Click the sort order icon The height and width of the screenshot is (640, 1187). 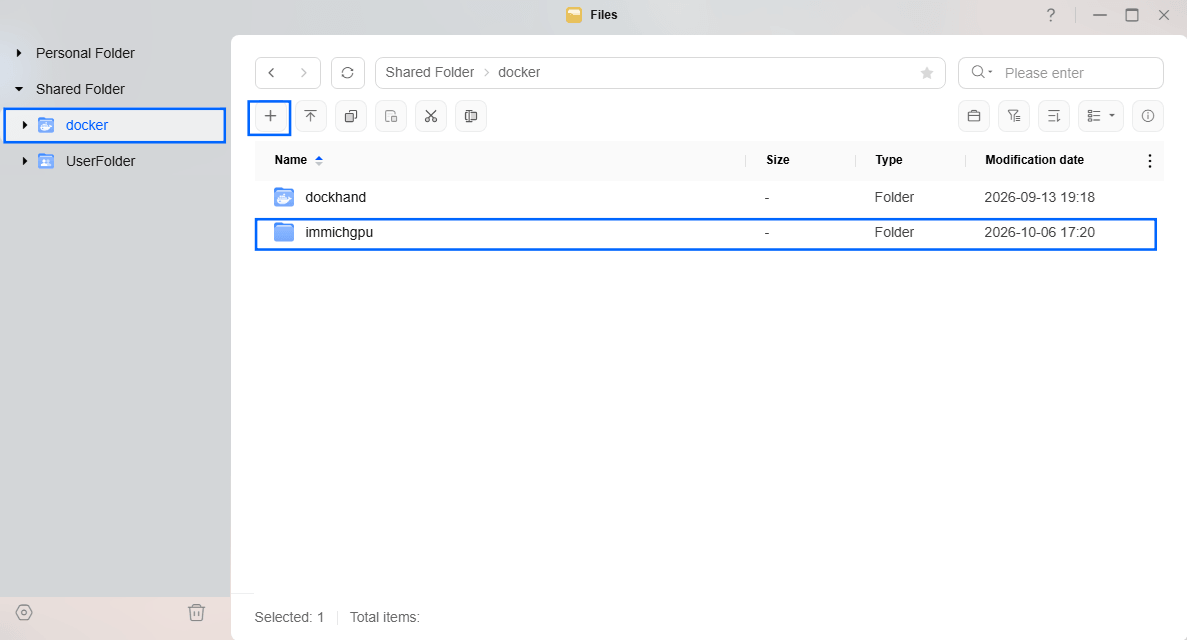[x=1054, y=117]
